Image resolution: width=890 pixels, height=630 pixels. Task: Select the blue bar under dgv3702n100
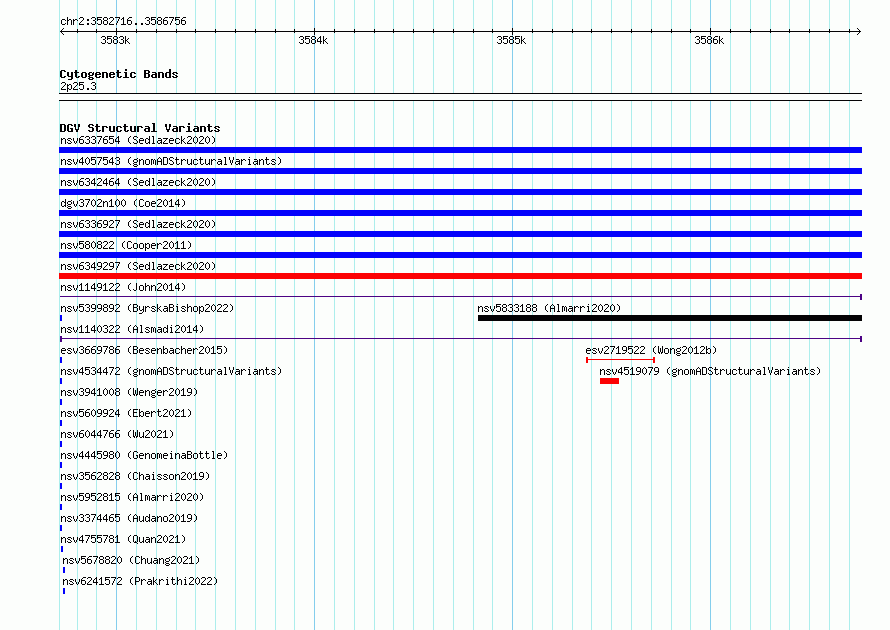click(460, 213)
